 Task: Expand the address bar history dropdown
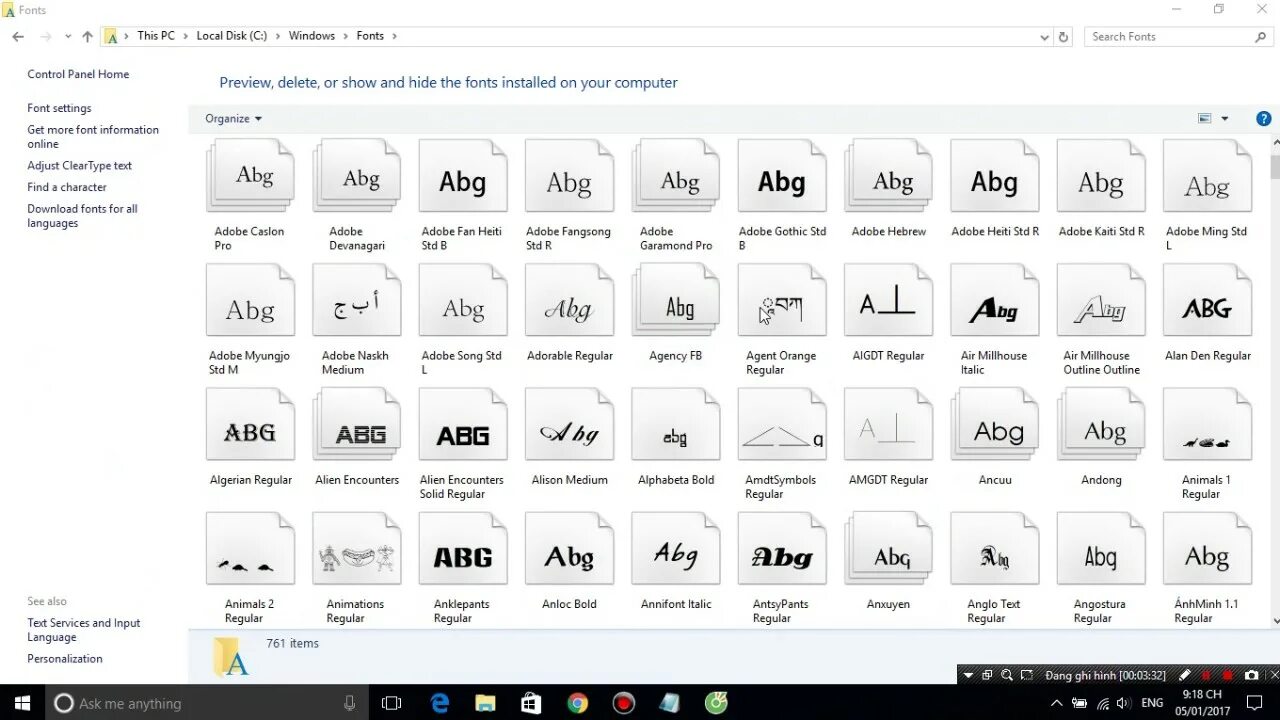(1045, 36)
